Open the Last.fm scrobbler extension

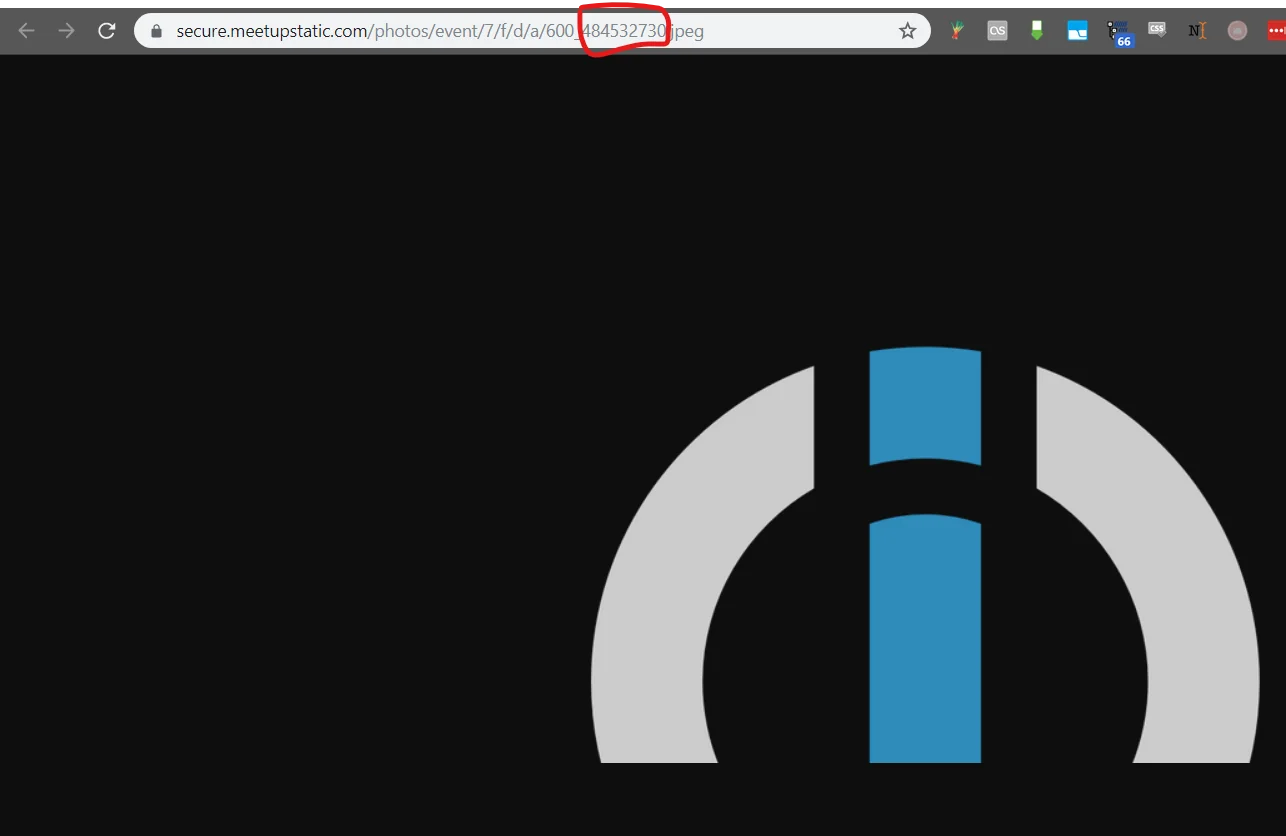(x=997, y=31)
